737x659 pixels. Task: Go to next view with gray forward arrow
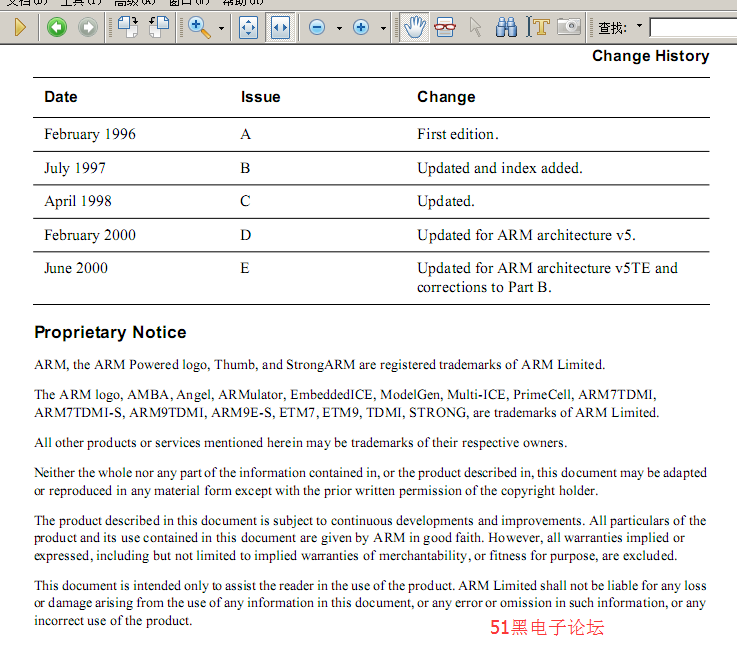(88, 27)
